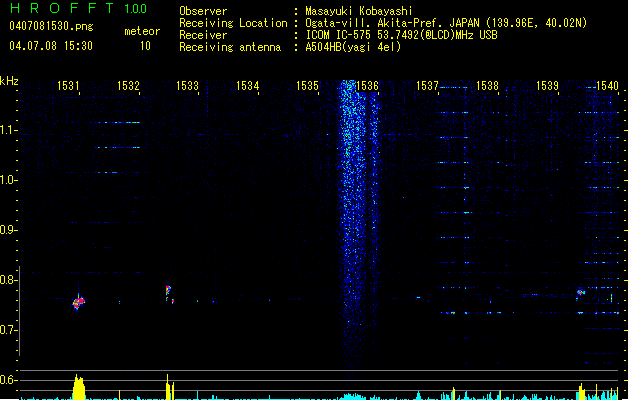The image size is (629, 400).
Task: Click the 1536 time marker
Action: 367,86
